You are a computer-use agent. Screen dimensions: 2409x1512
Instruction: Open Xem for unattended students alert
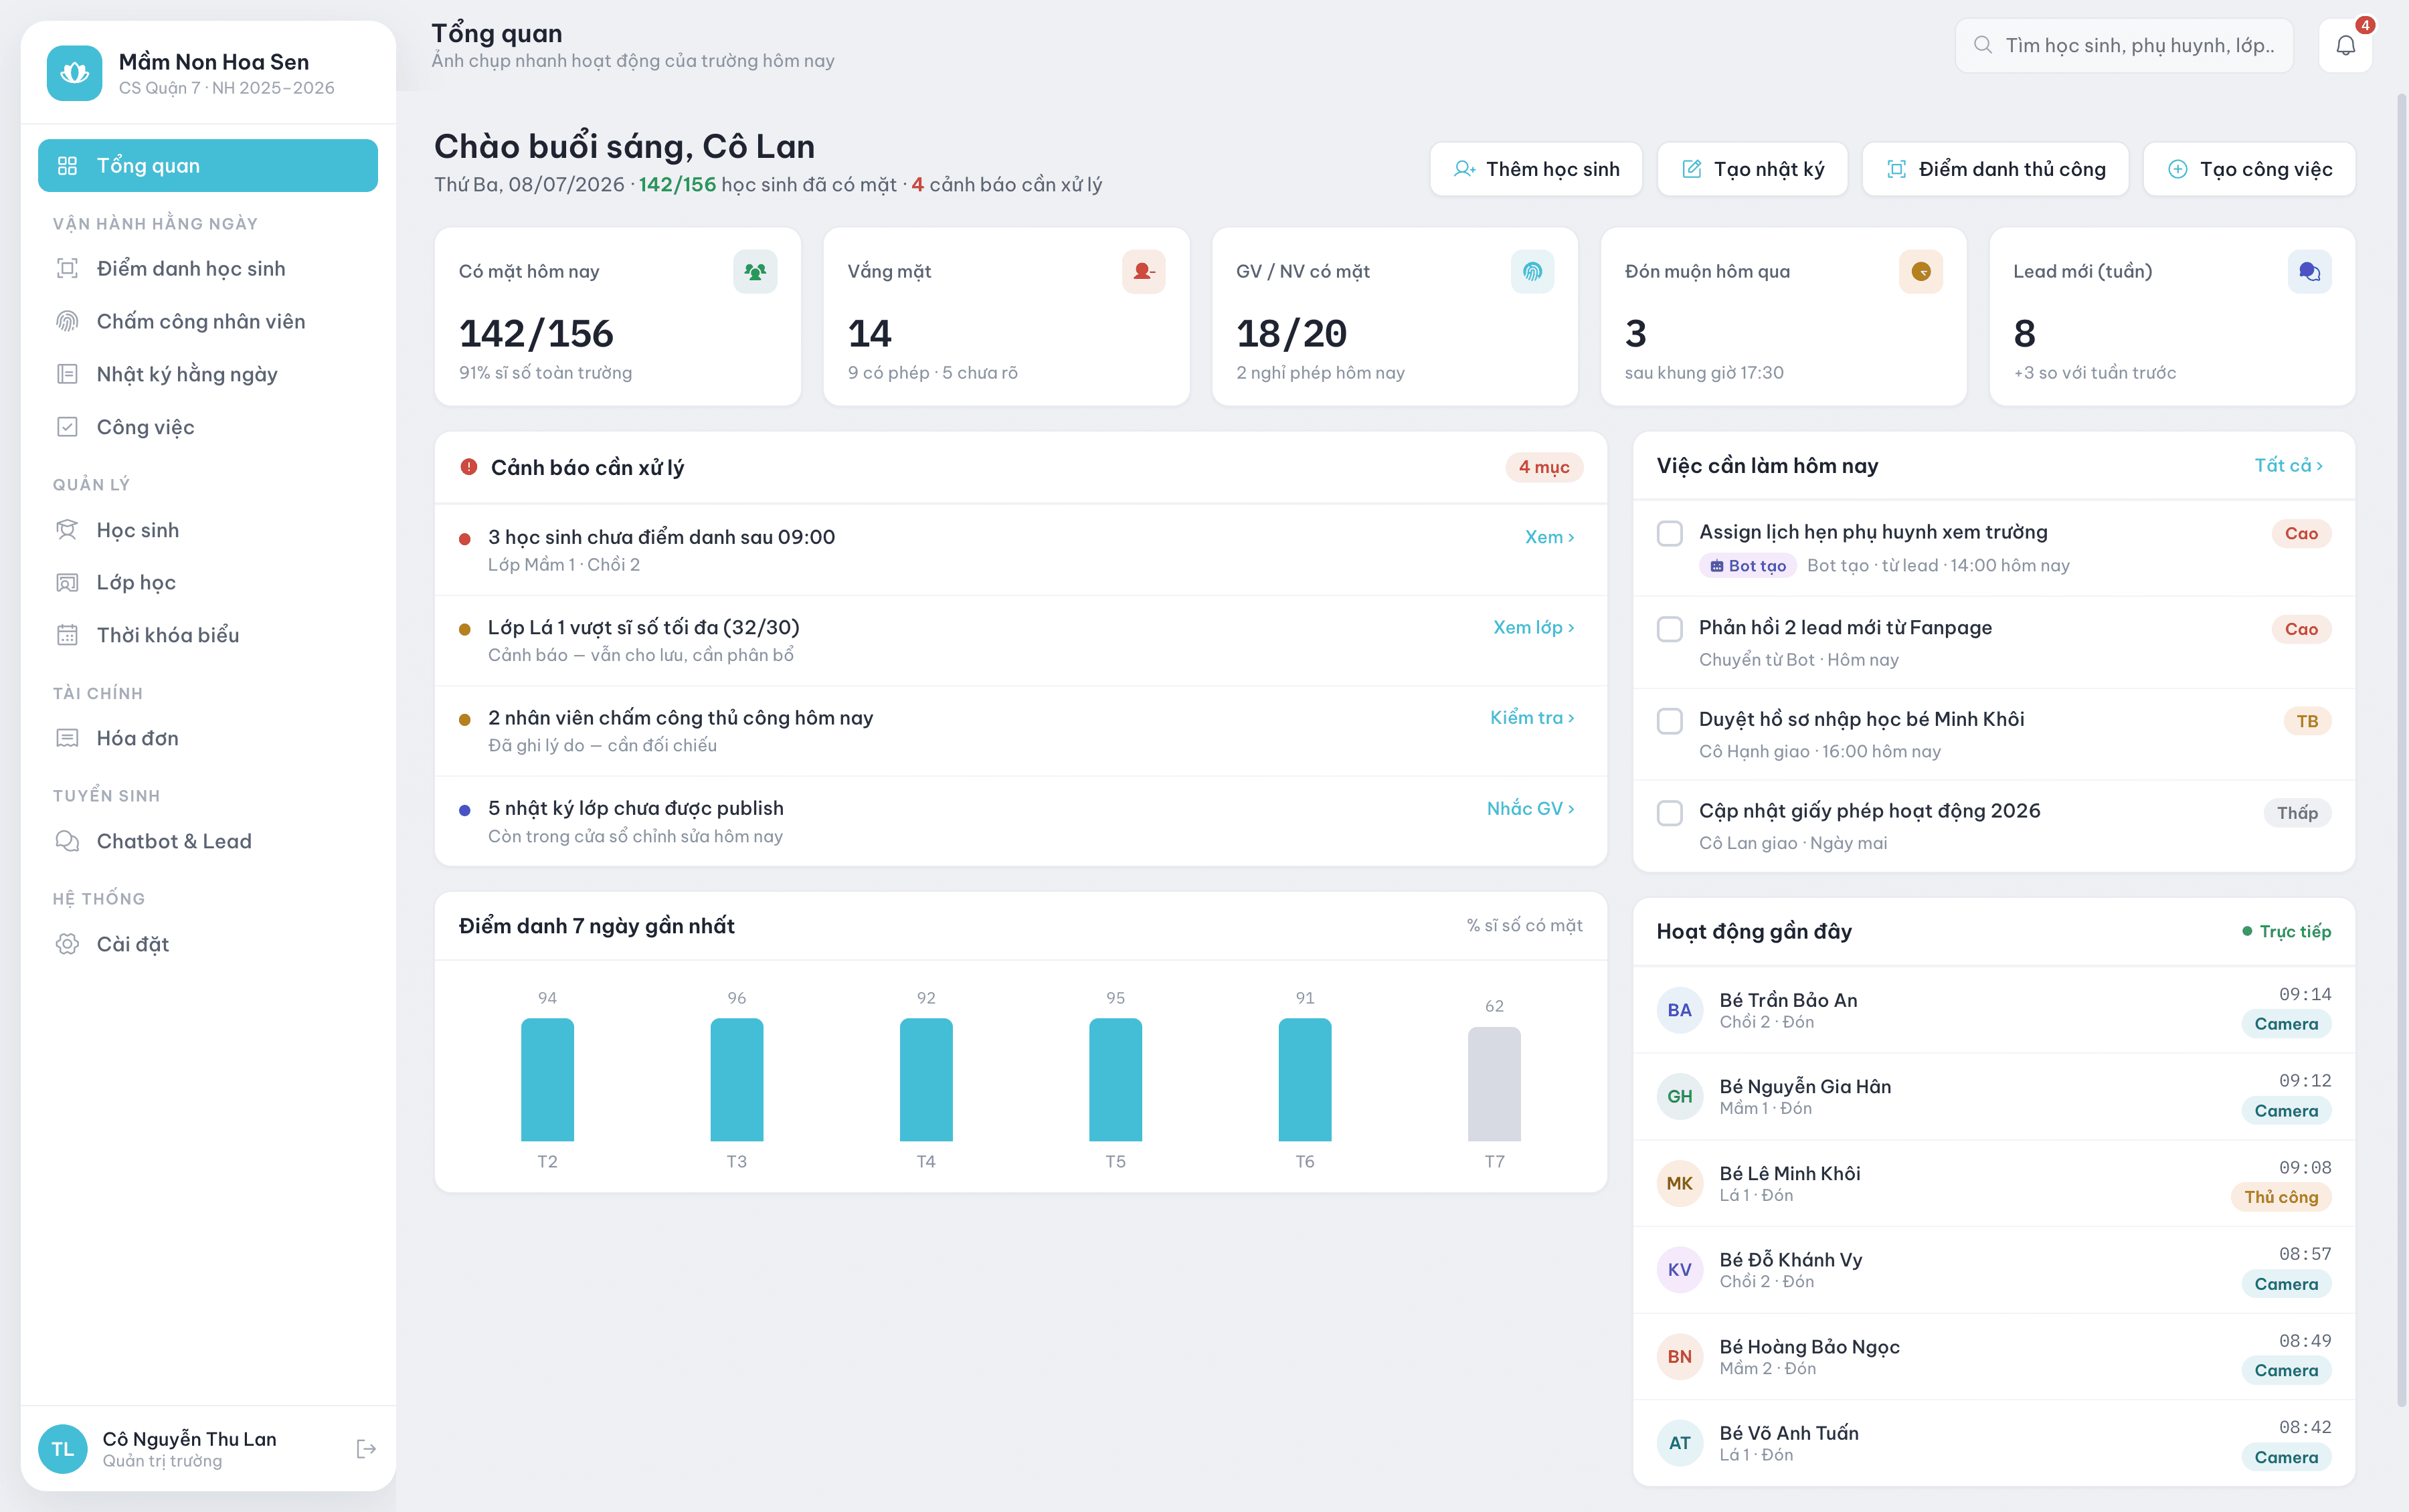(1550, 537)
